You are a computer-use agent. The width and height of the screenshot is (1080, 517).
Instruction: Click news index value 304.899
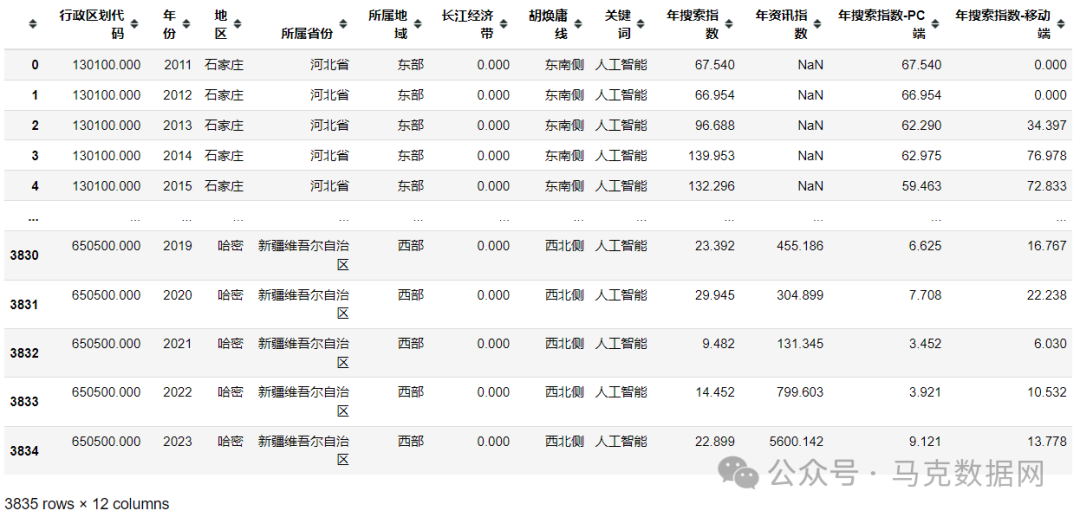800,295
